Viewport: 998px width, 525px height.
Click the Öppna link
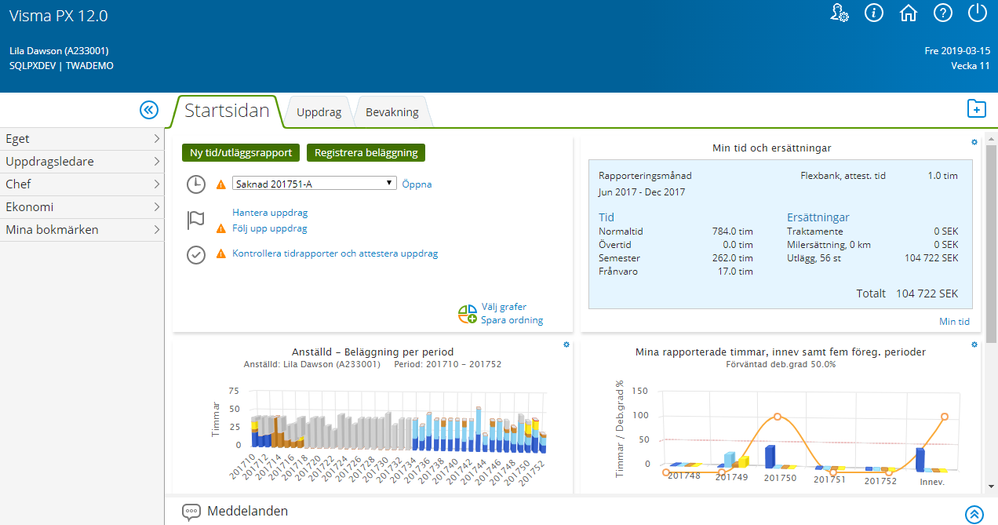coord(417,185)
